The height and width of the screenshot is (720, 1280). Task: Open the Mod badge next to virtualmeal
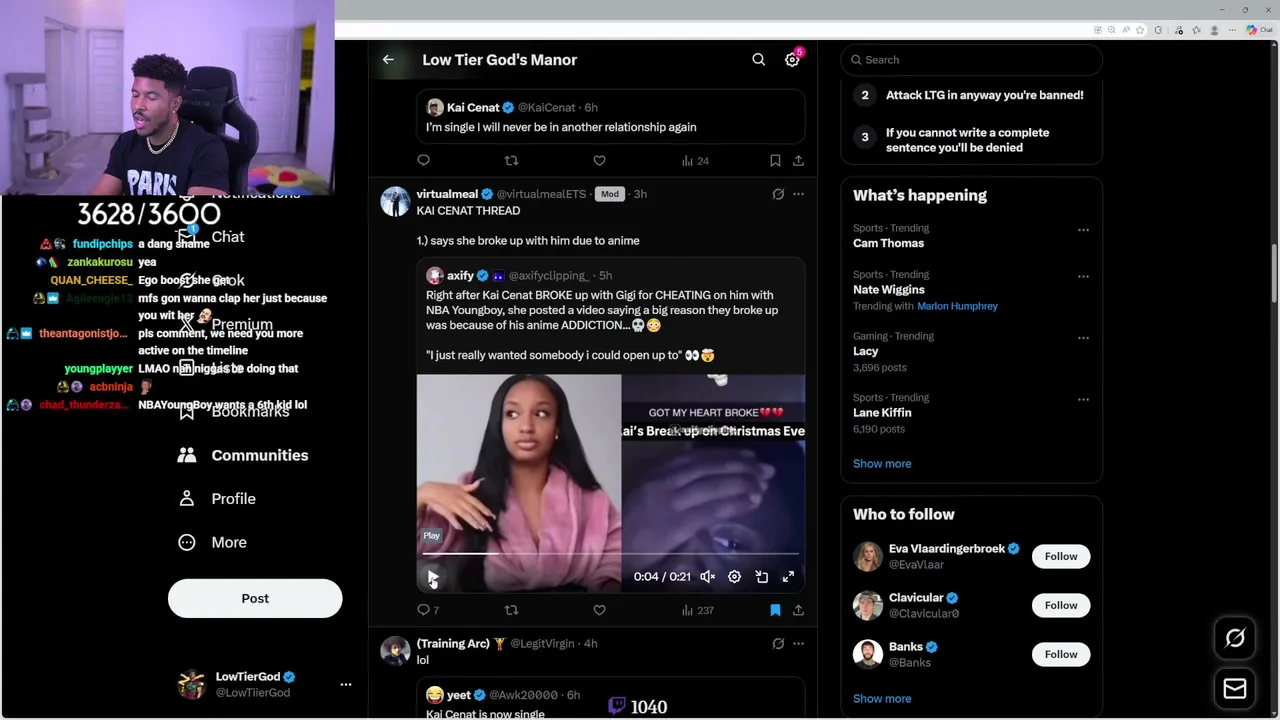click(x=610, y=194)
